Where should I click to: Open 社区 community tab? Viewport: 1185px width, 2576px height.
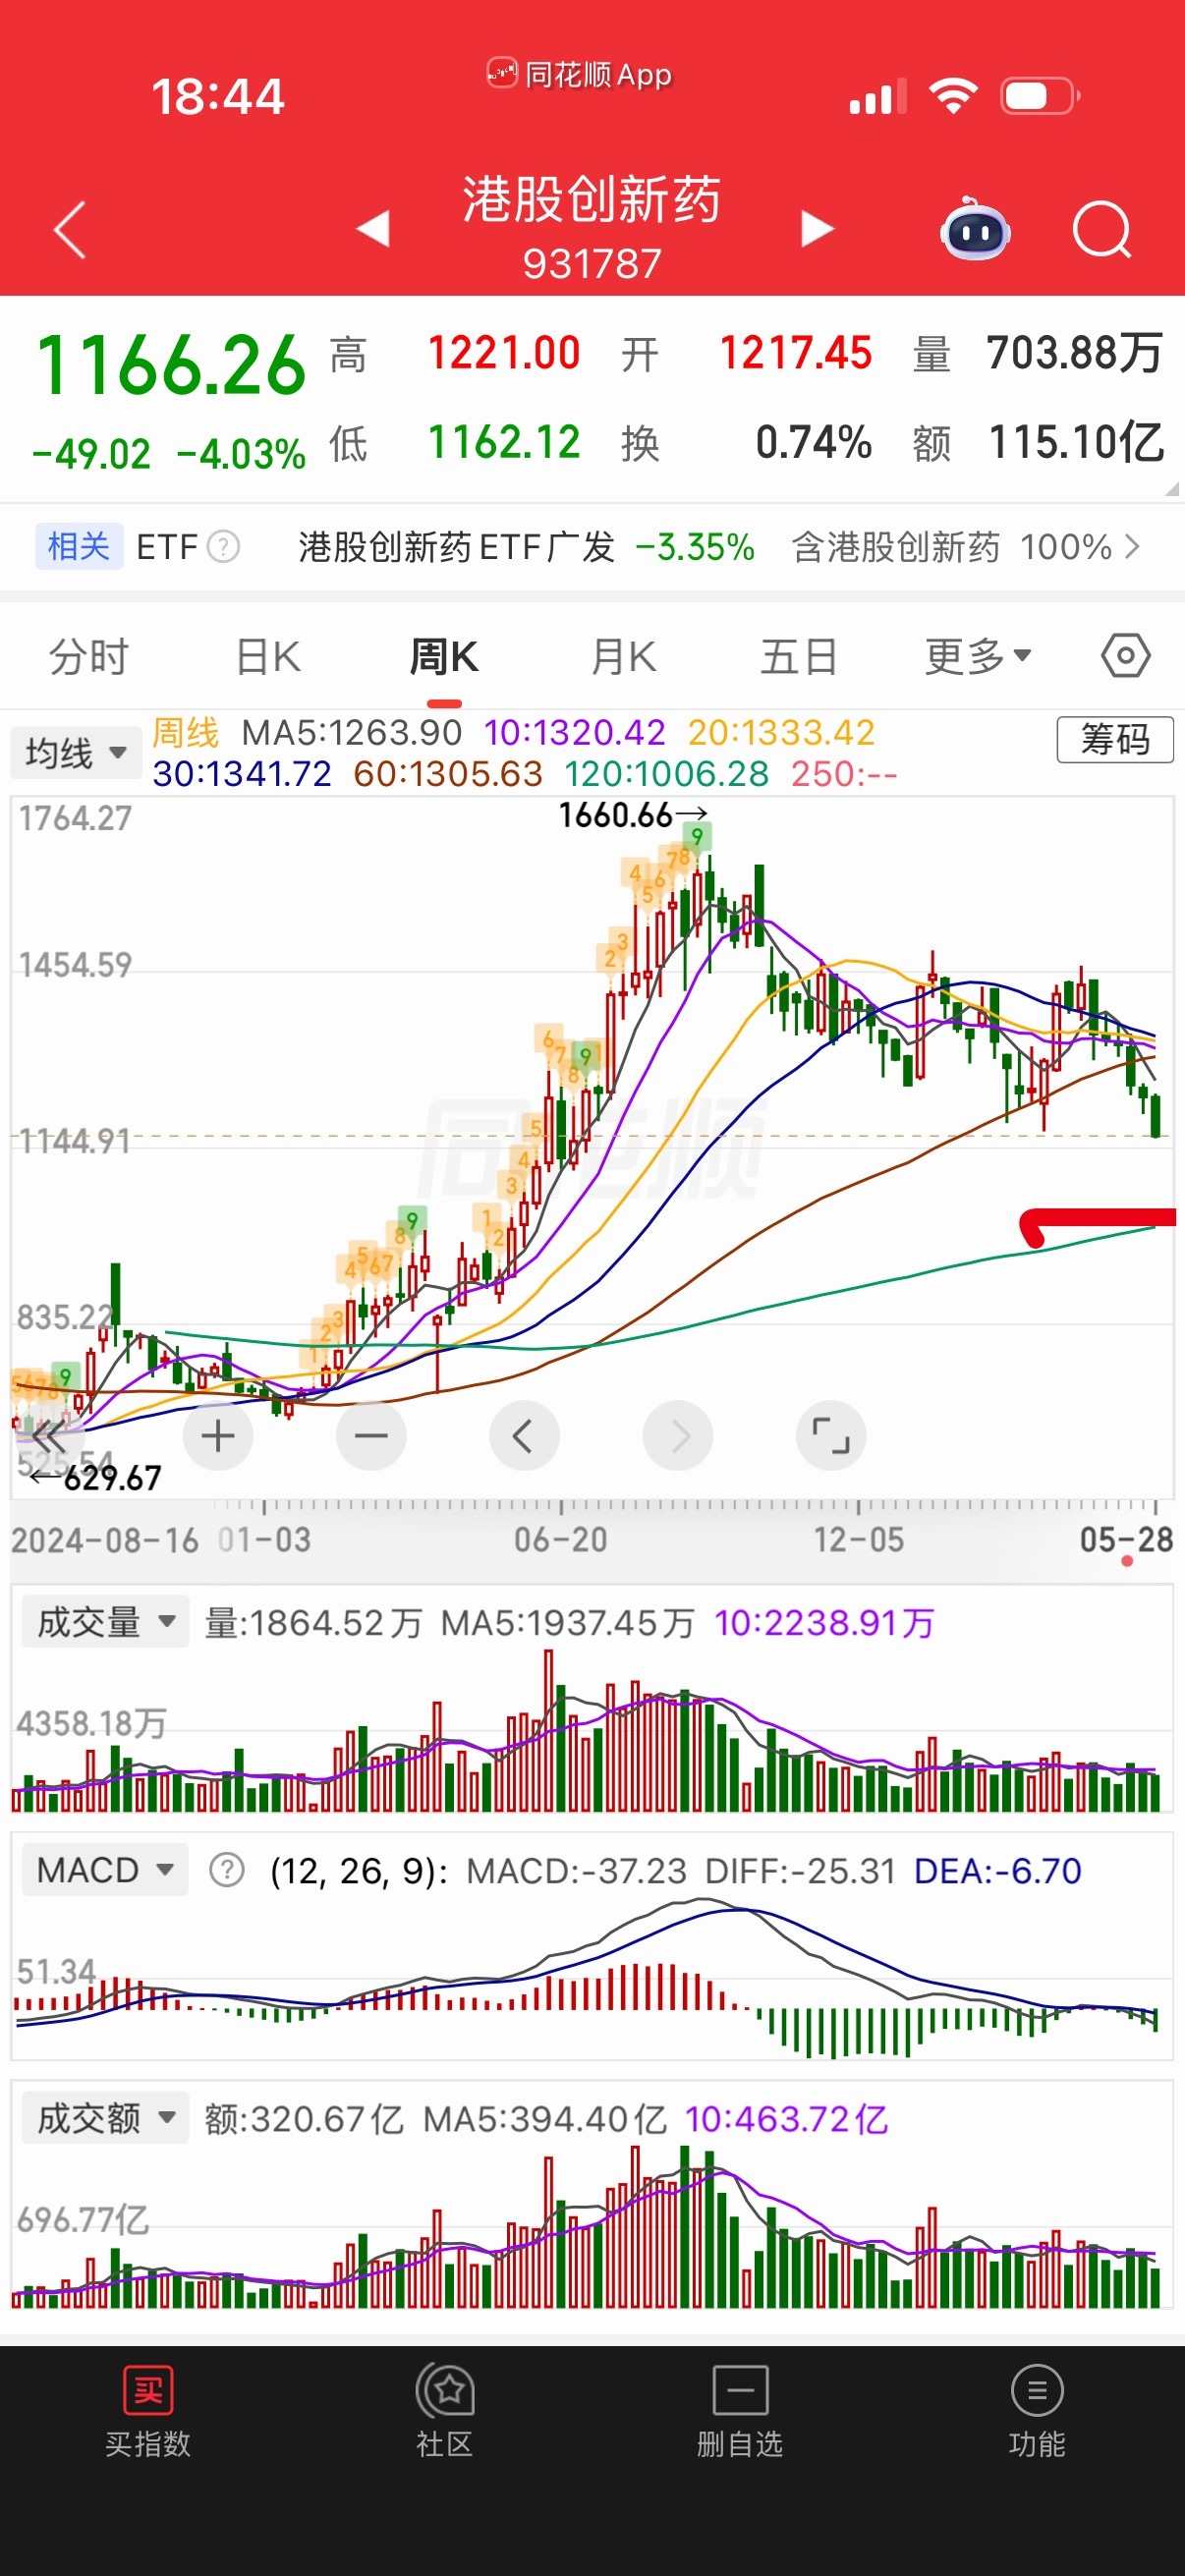pos(444,2412)
